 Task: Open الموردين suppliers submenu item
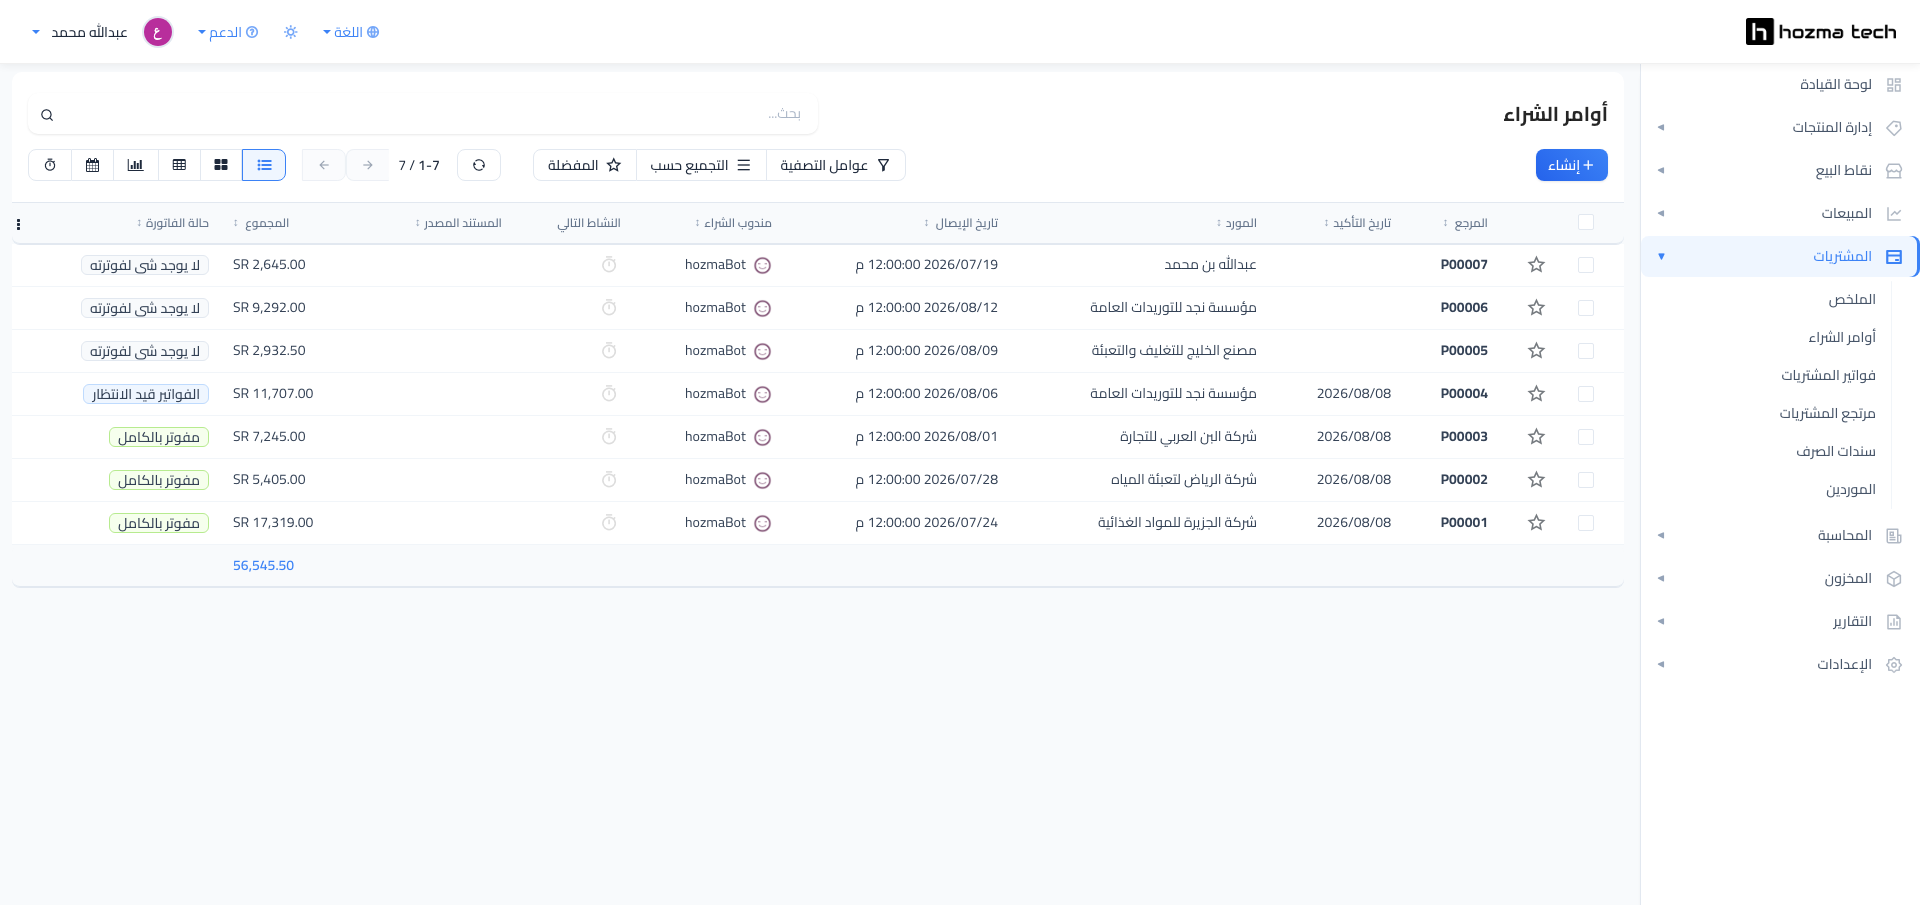click(1851, 489)
